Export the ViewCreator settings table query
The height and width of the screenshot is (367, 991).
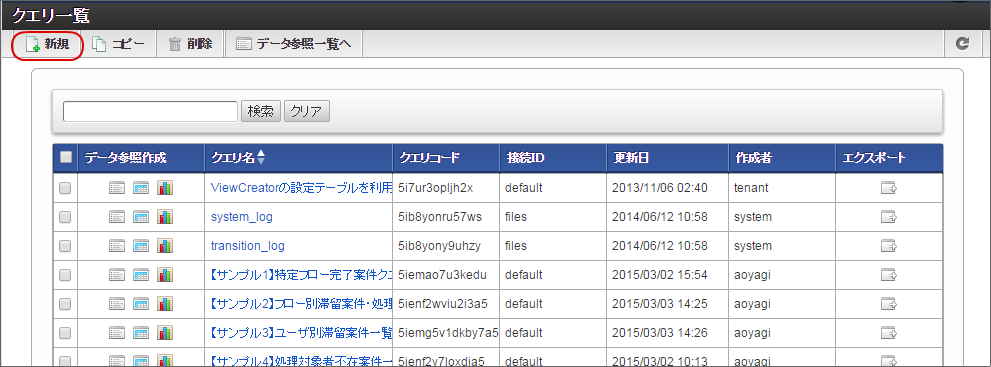(x=889, y=188)
